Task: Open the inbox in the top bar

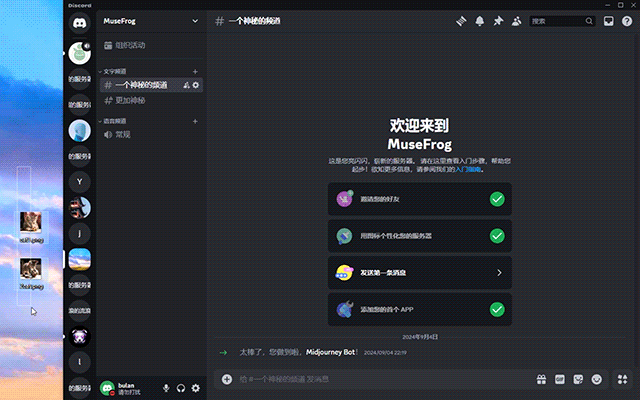Action: click(609, 21)
